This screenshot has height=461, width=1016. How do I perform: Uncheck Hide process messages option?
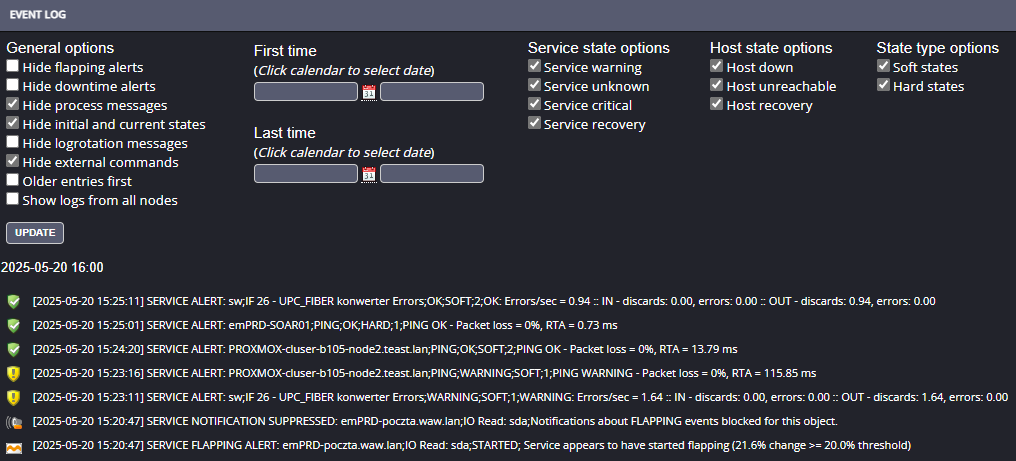13,105
